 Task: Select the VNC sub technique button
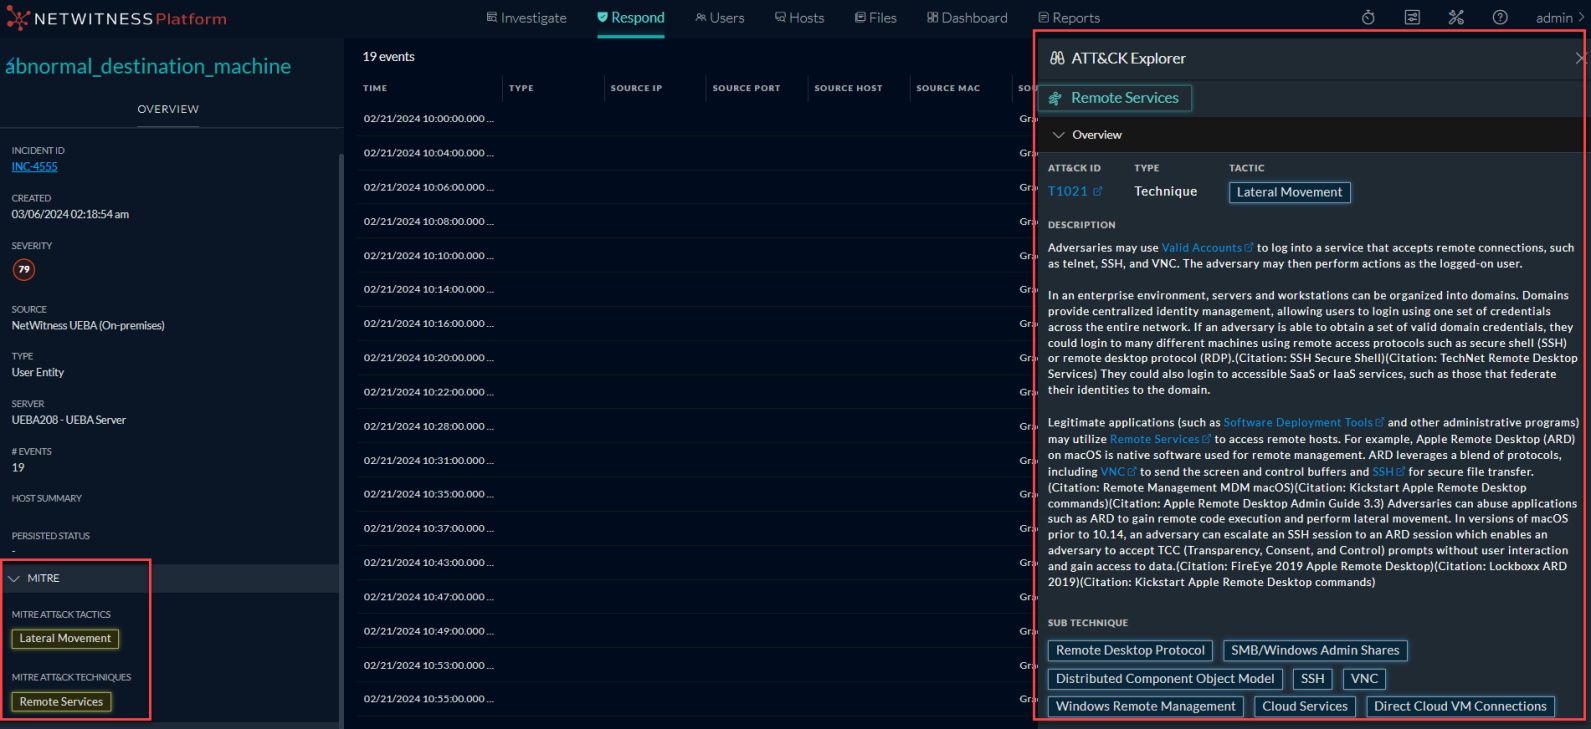point(1364,679)
